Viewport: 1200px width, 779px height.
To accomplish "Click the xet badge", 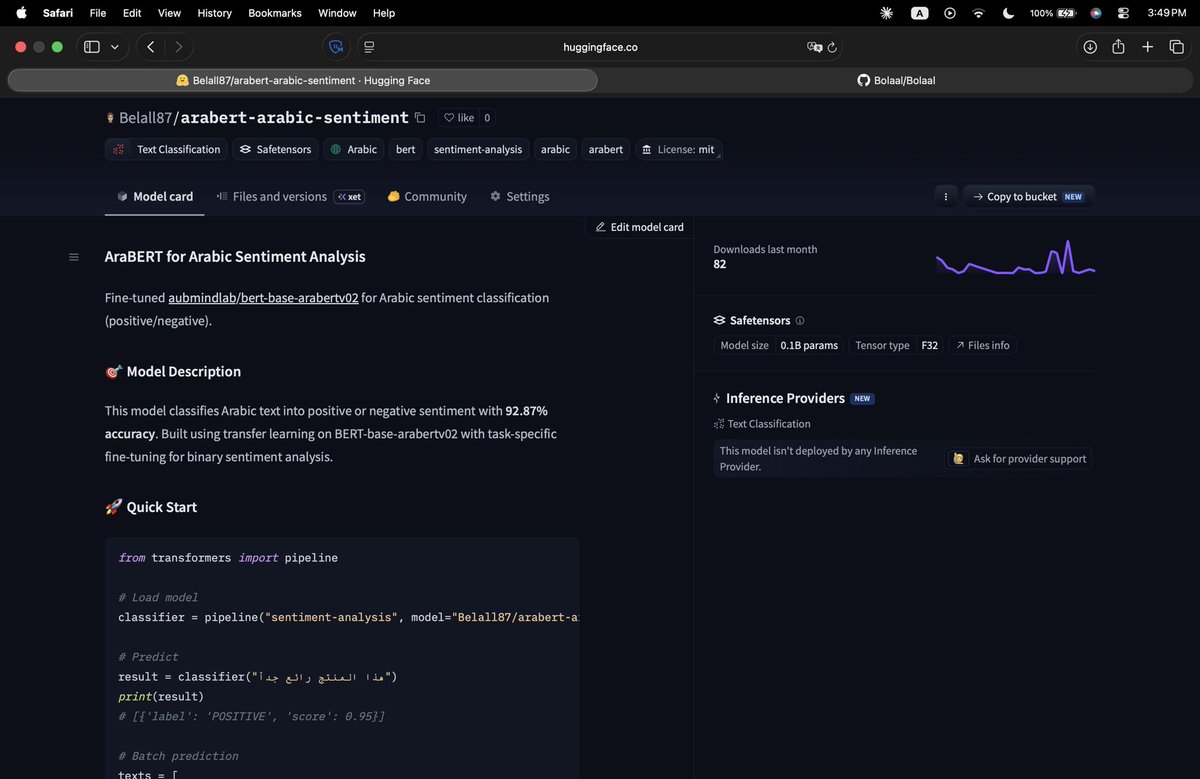I will [350, 197].
